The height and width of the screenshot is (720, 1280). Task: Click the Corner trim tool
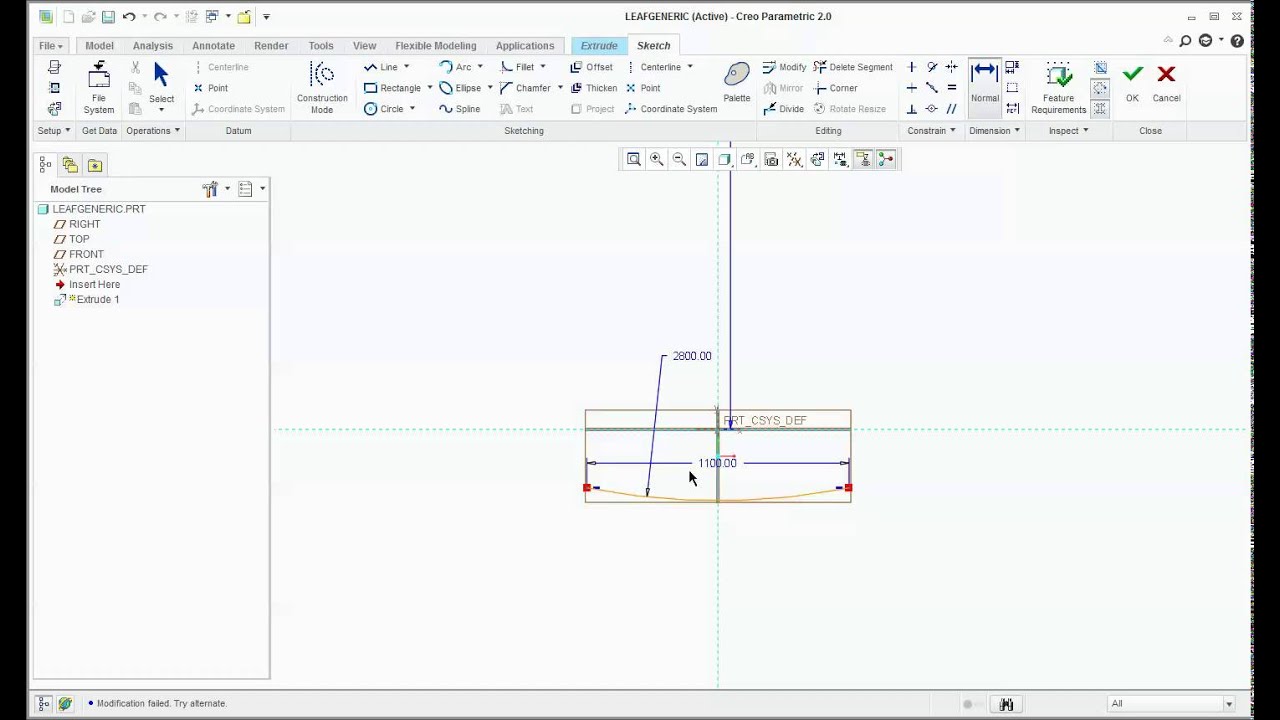point(835,88)
